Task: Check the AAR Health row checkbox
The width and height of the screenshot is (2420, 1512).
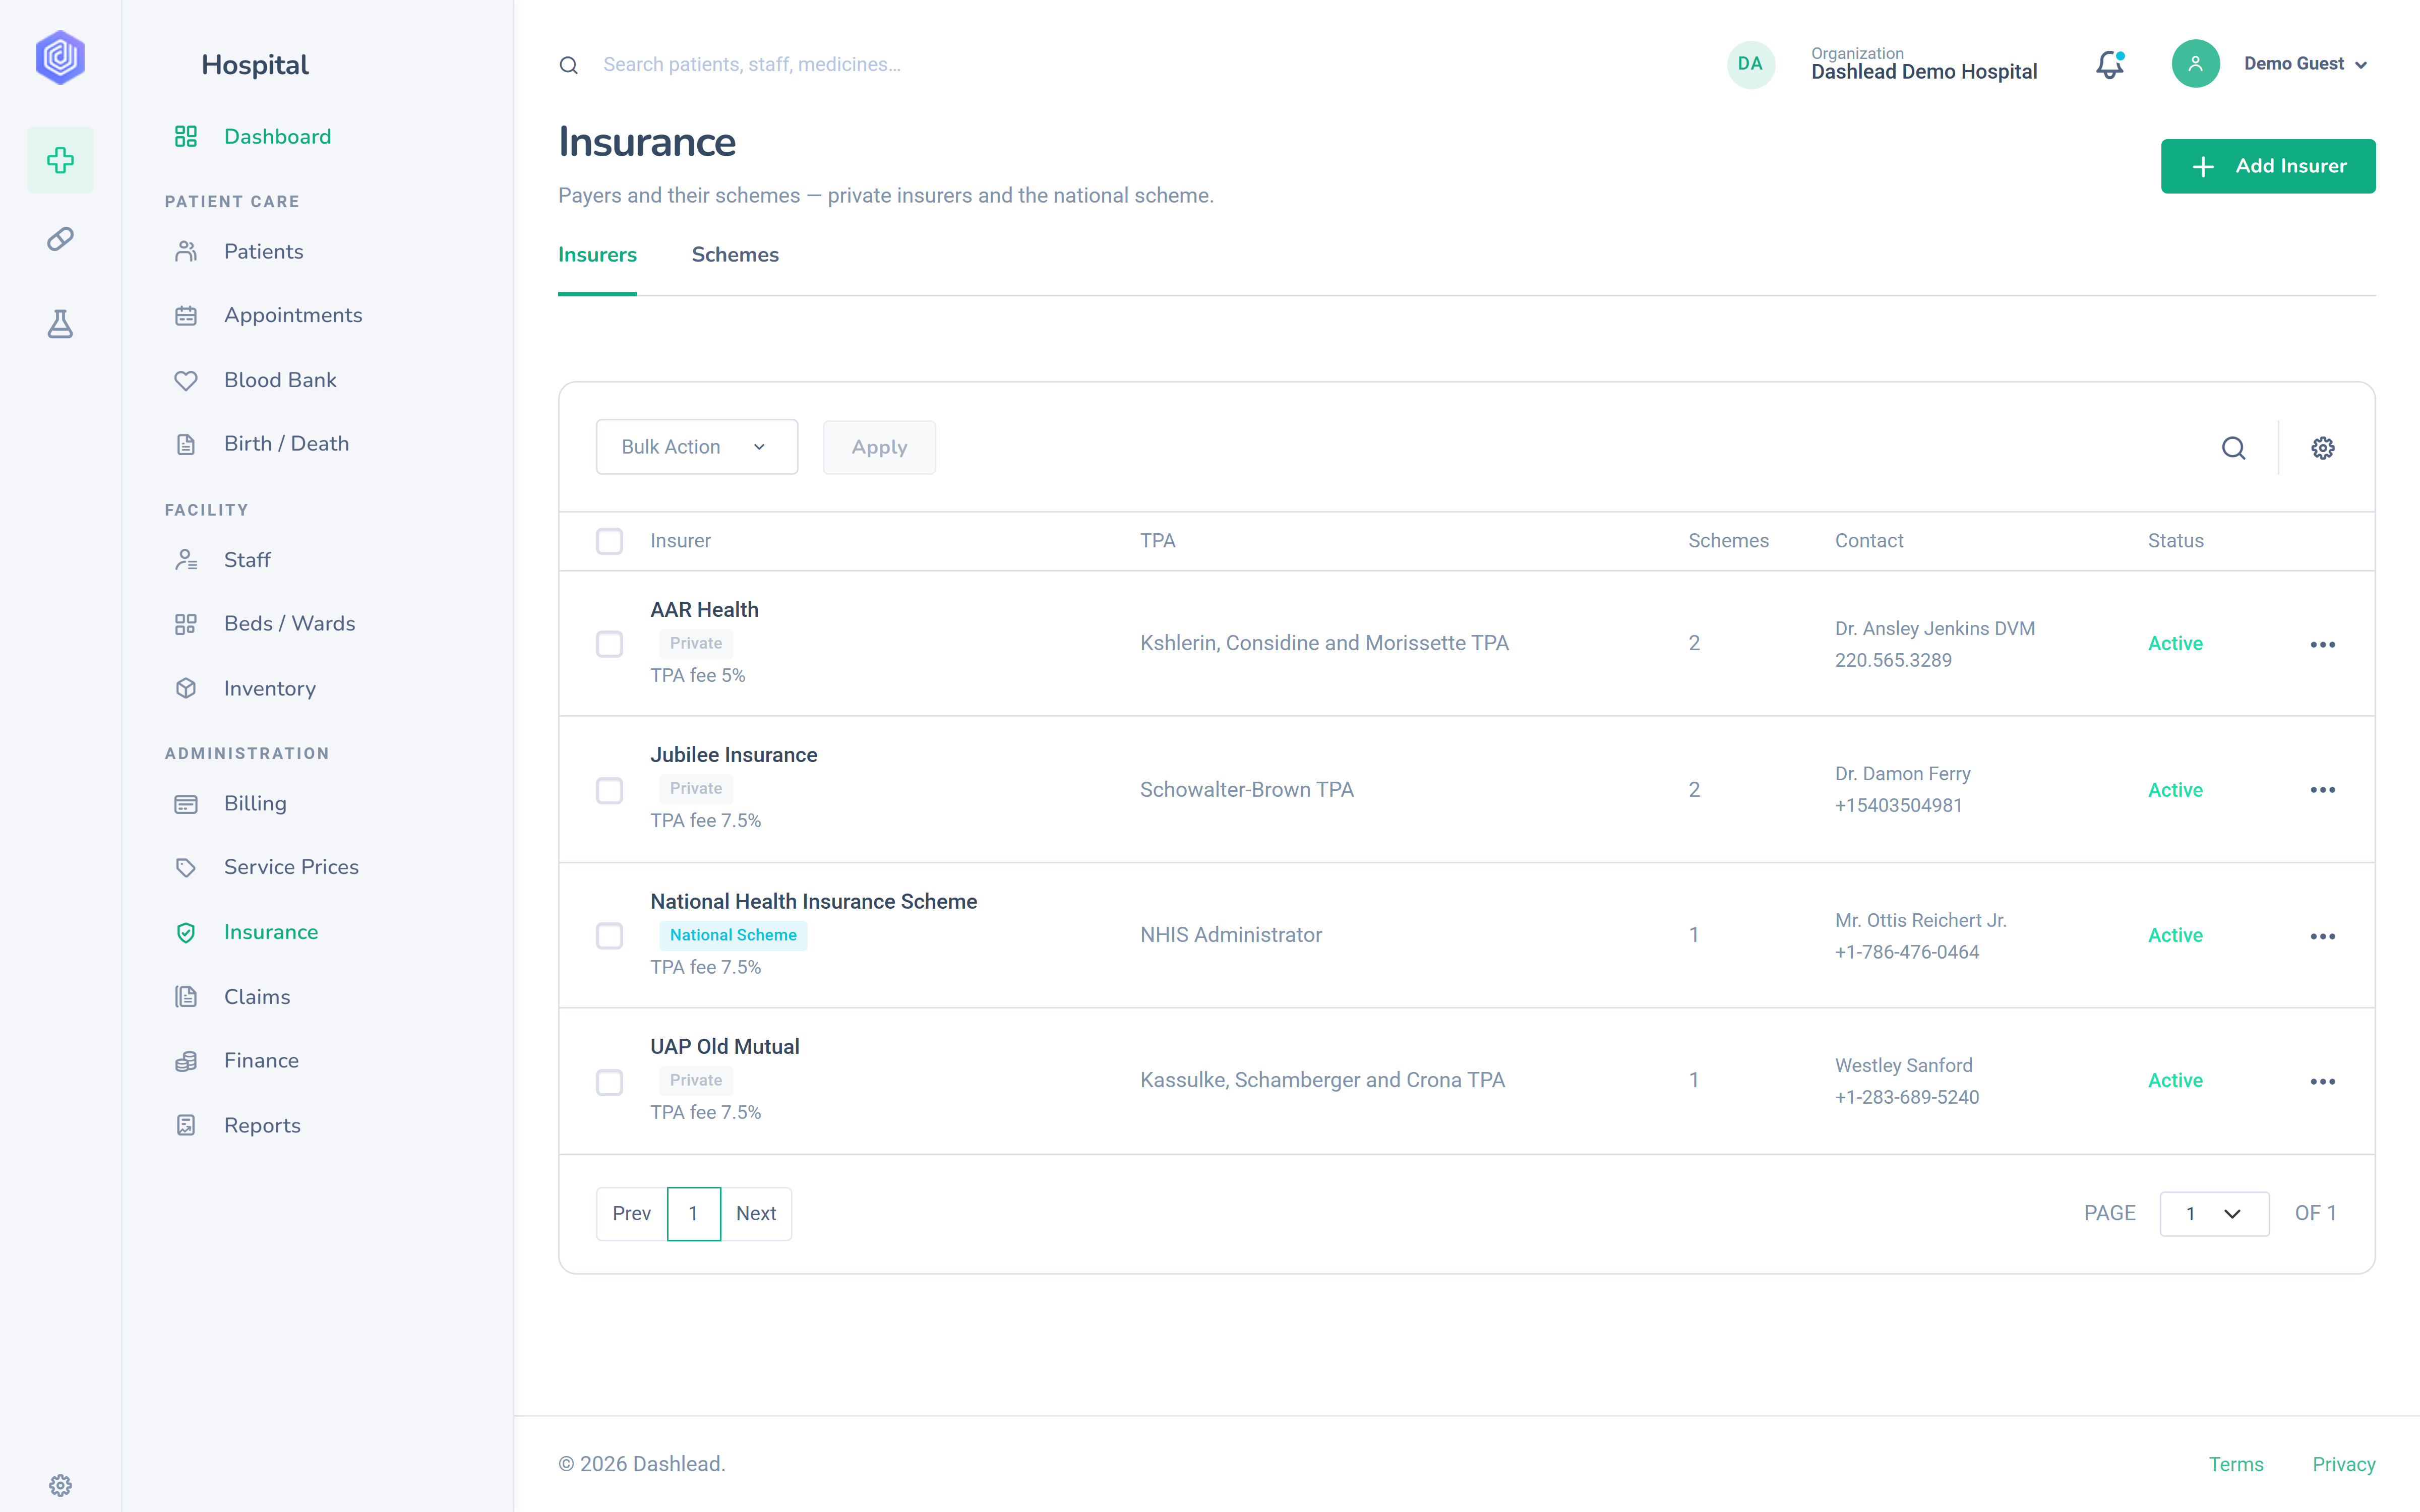Action: click(609, 644)
